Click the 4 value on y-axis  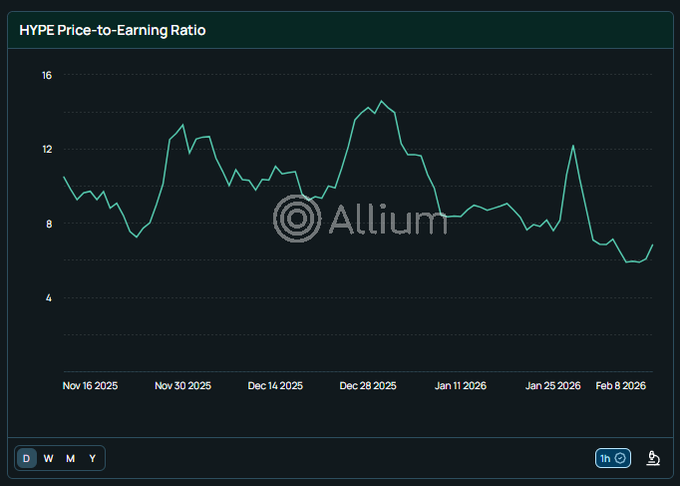47,298
